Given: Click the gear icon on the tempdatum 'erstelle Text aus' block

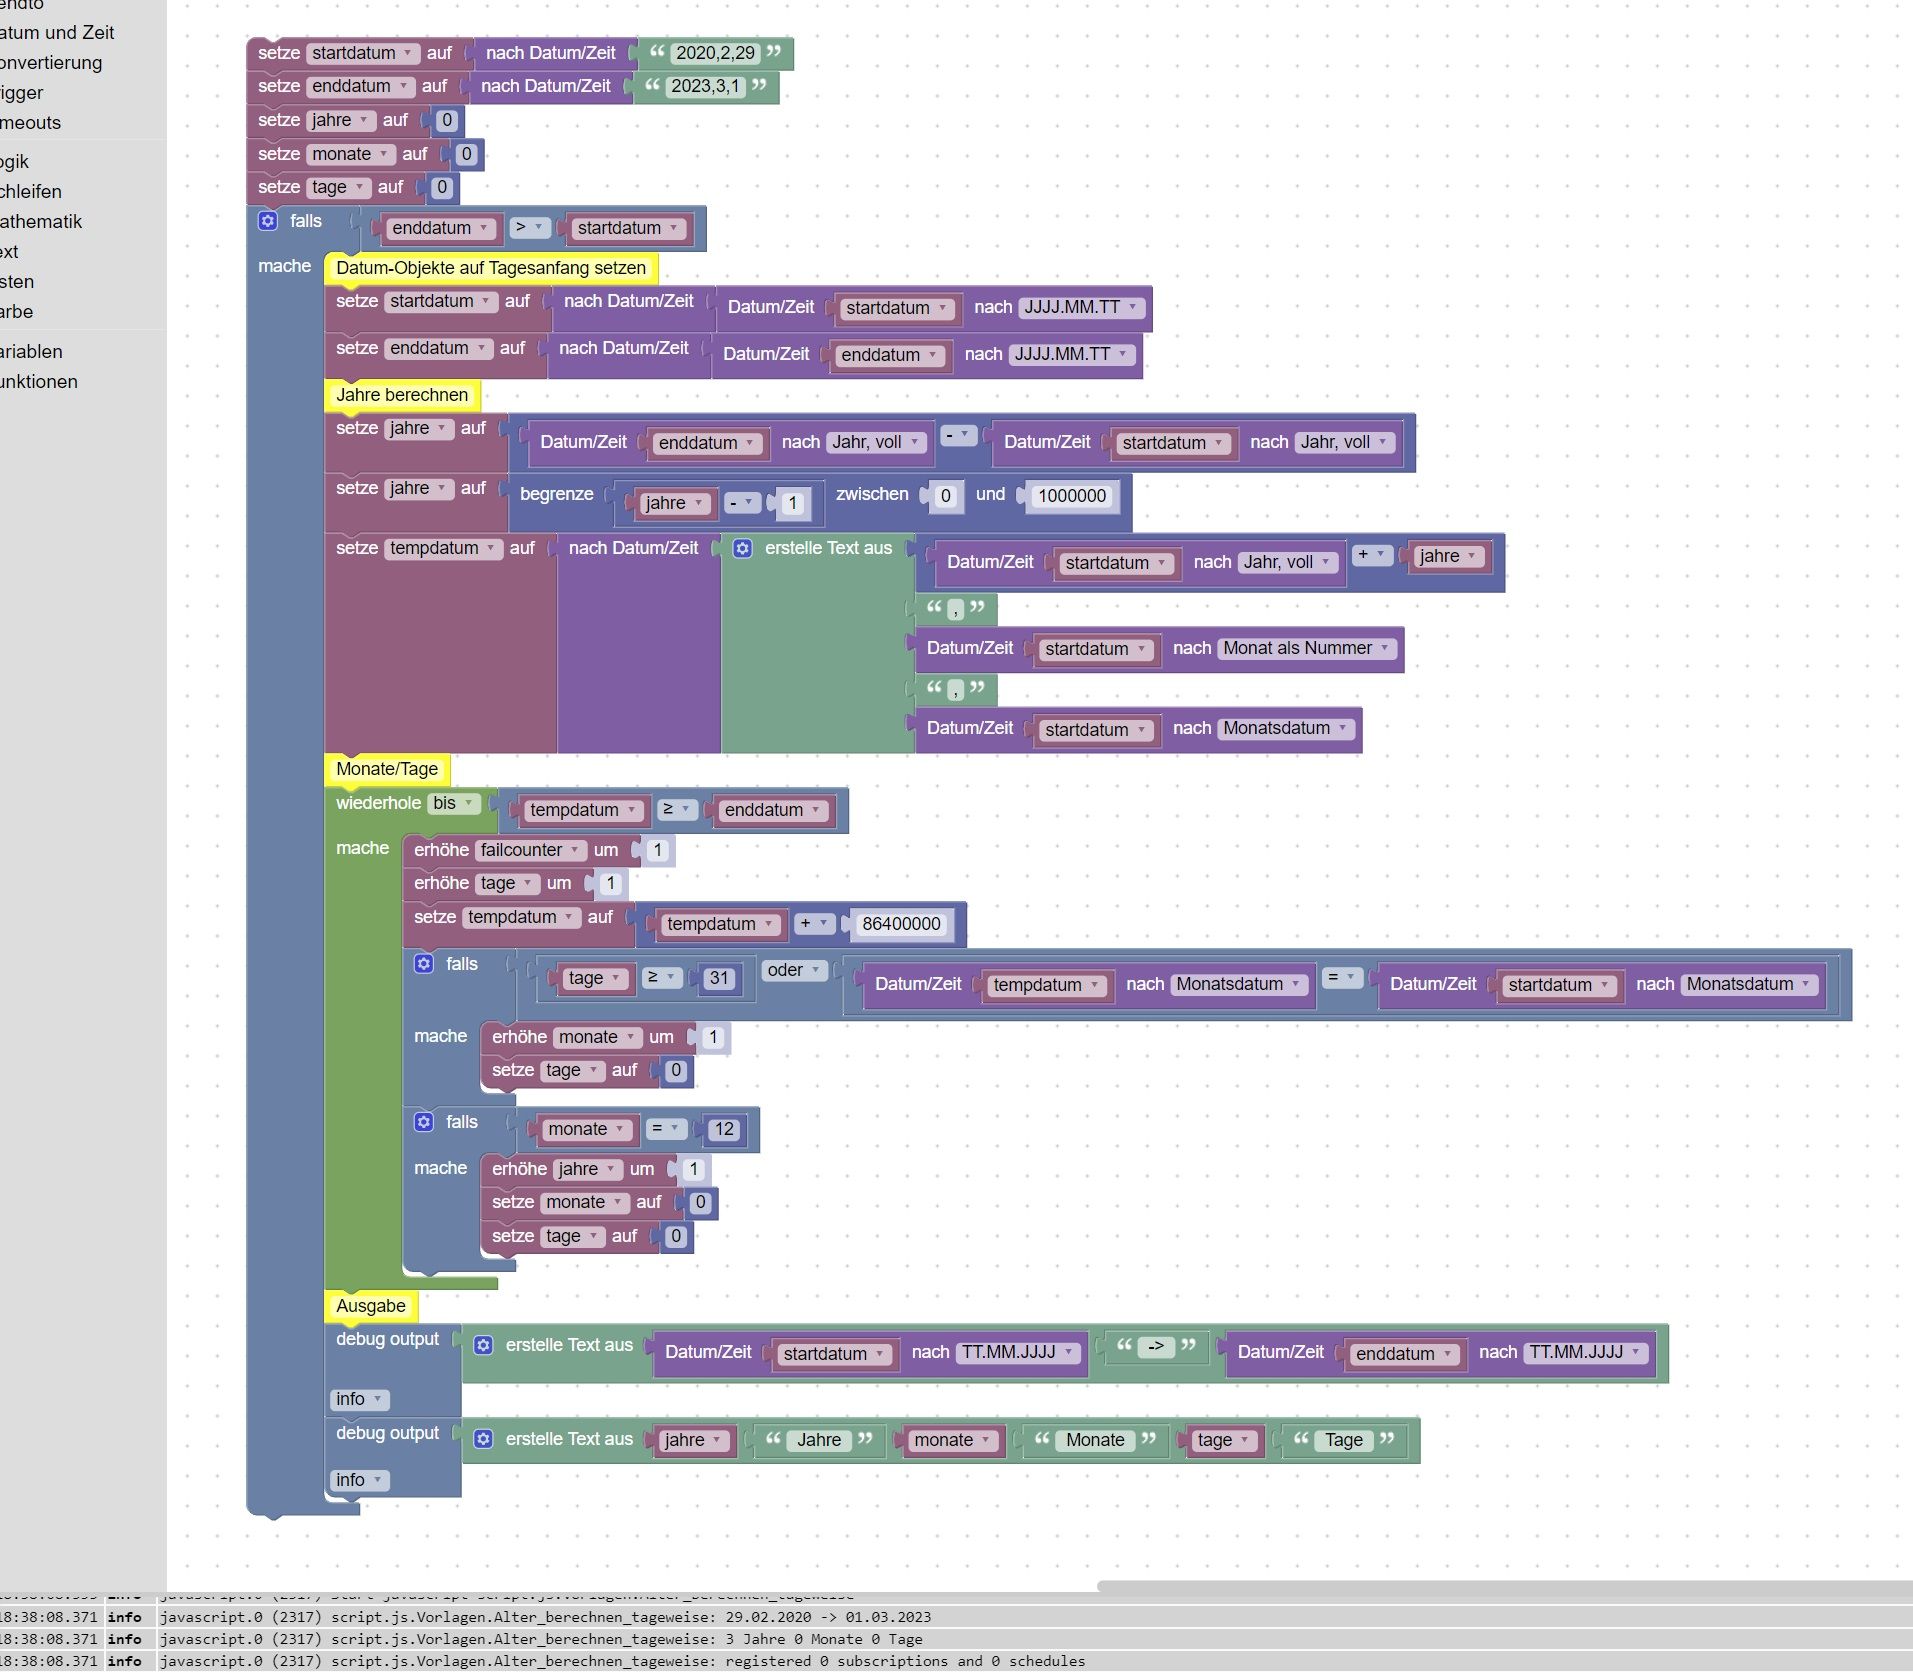Looking at the screenshot, I should click(743, 548).
